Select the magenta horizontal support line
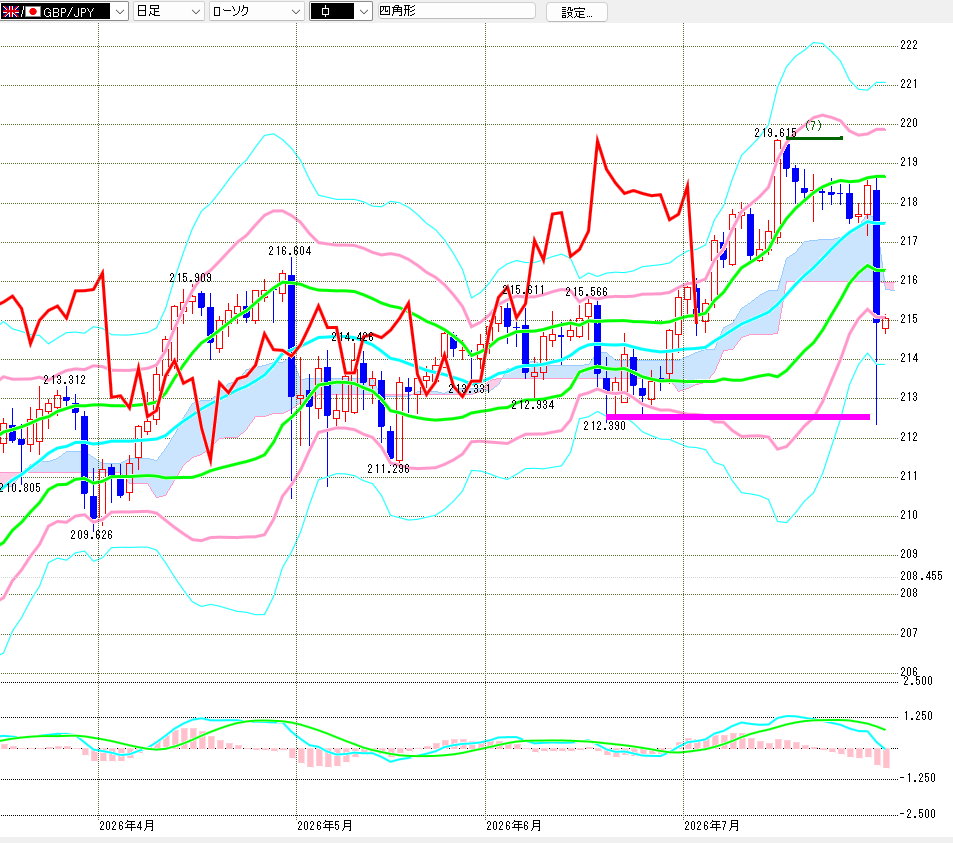The width and height of the screenshot is (953, 843). click(x=738, y=416)
